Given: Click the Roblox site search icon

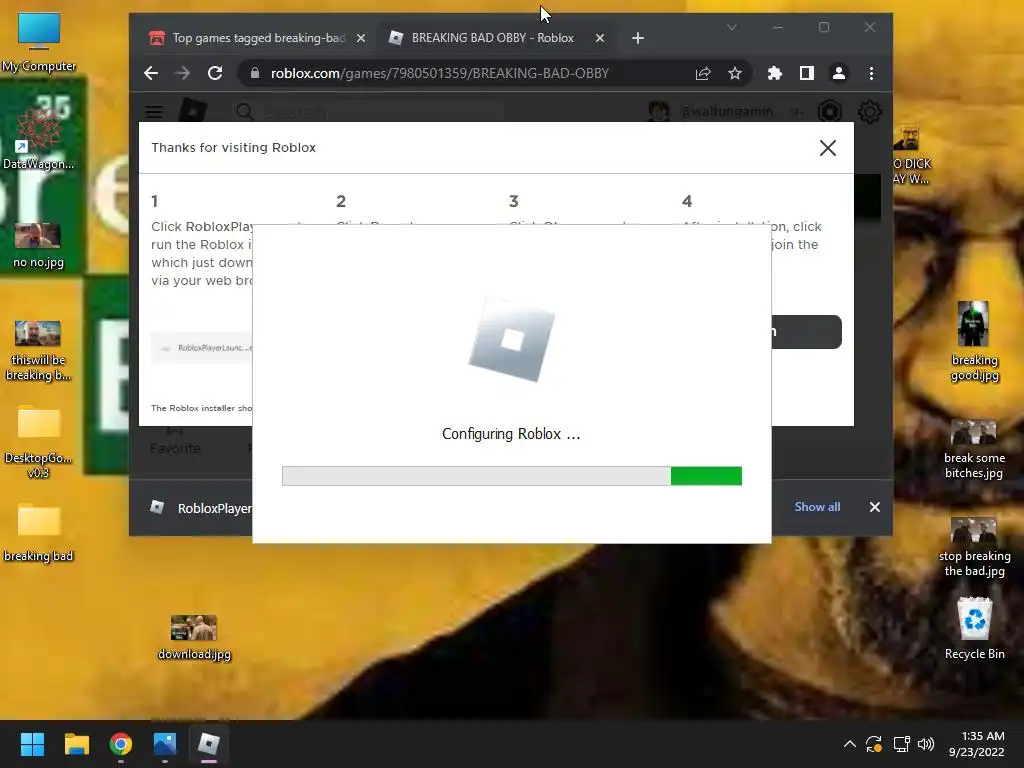Looking at the screenshot, I should click(x=244, y=112).
